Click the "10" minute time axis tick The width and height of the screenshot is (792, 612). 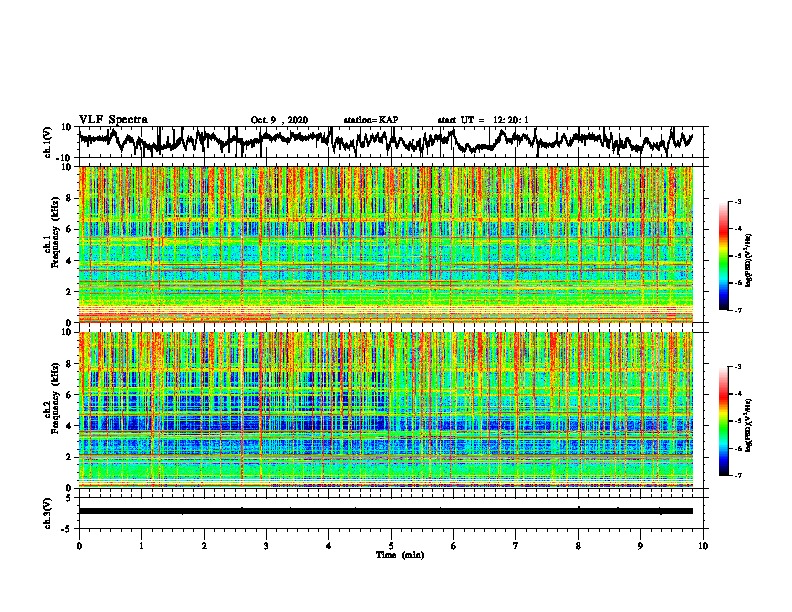(703, 546)
